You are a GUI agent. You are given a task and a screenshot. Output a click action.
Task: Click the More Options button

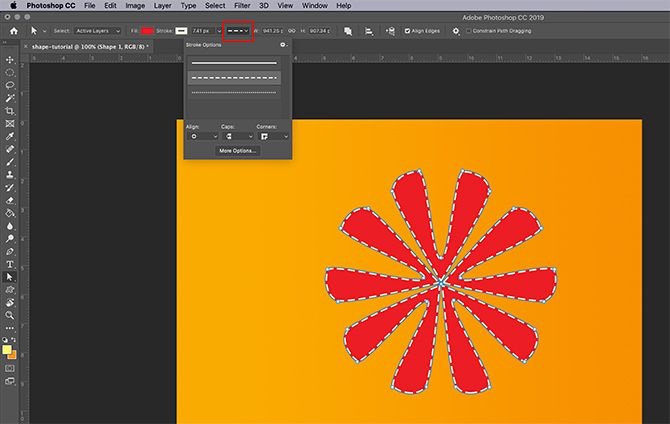(x=237, y=150)
